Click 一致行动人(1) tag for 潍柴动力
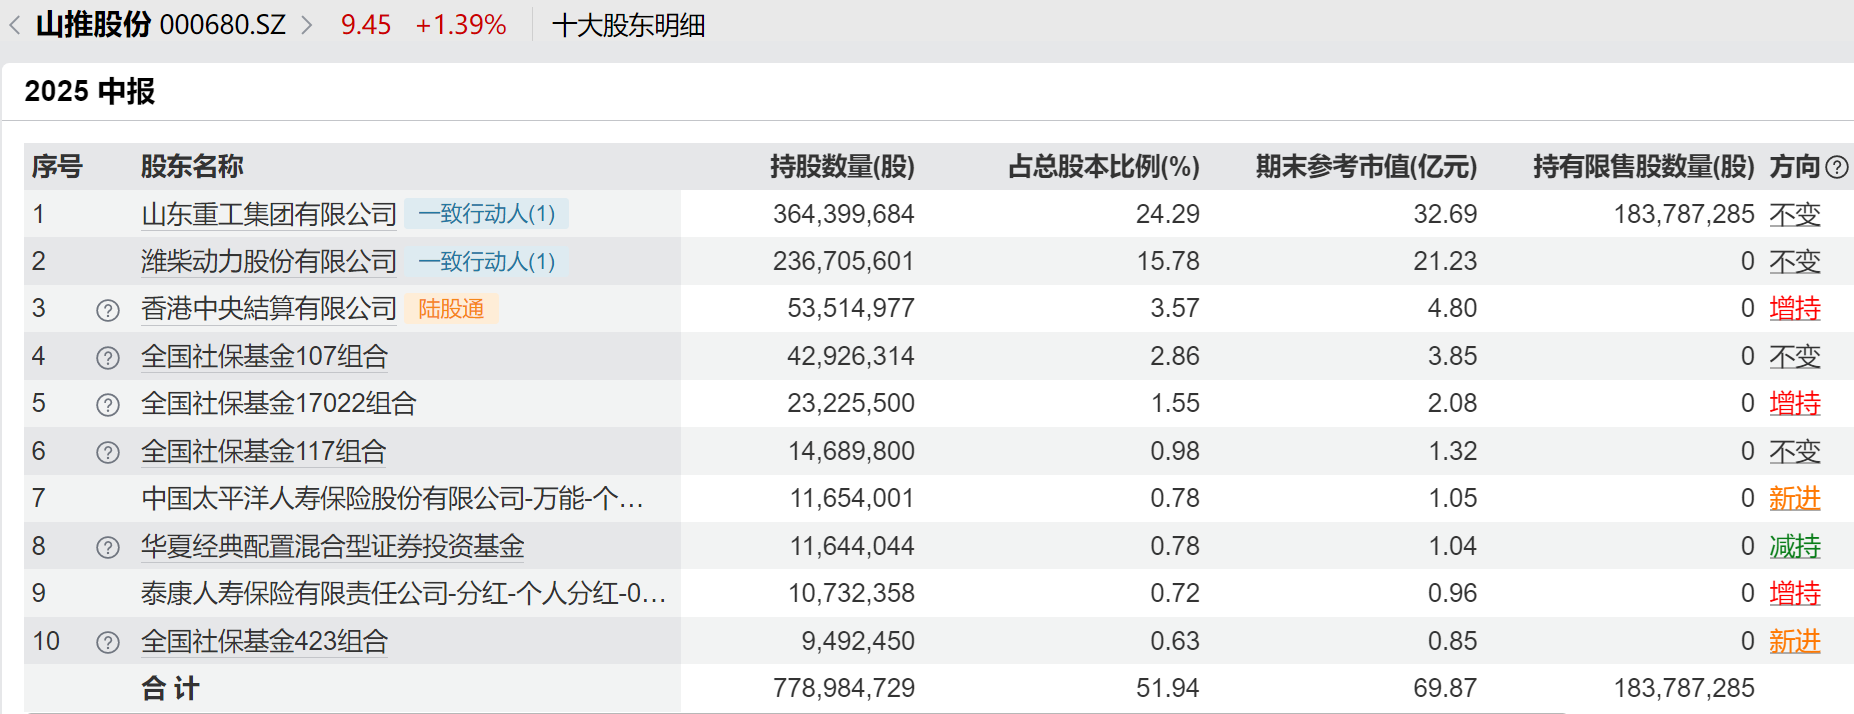1854x714 pixels. [487, 261]
